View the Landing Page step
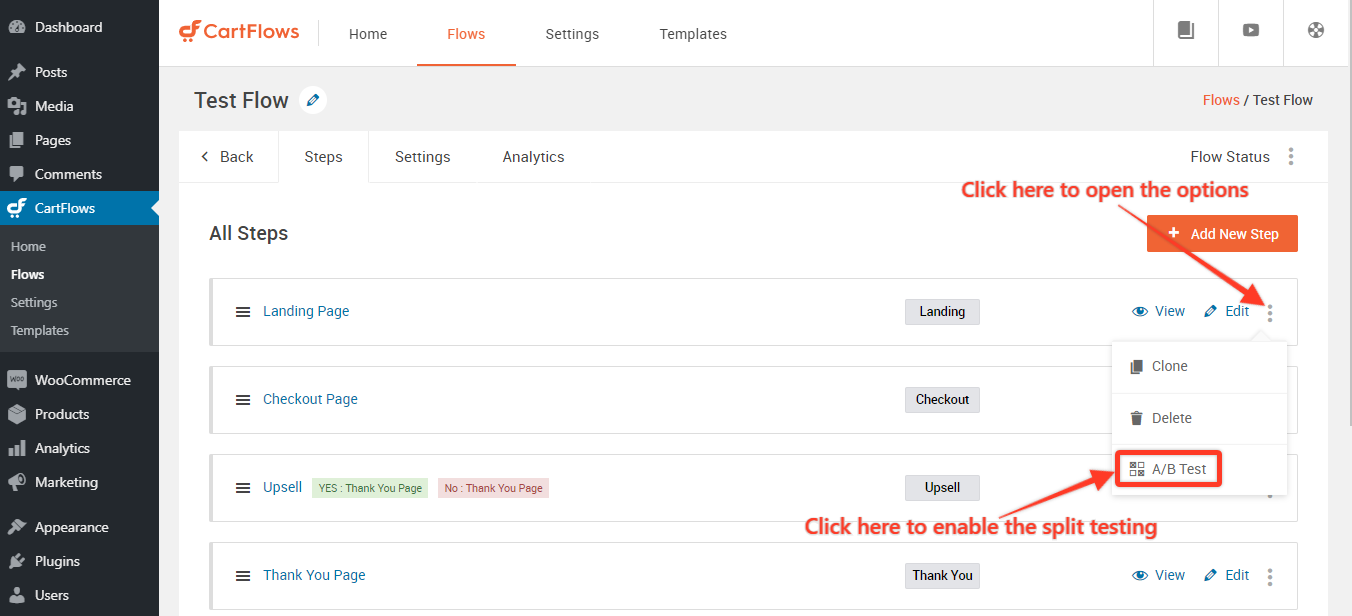 (x=1158, y=311)
